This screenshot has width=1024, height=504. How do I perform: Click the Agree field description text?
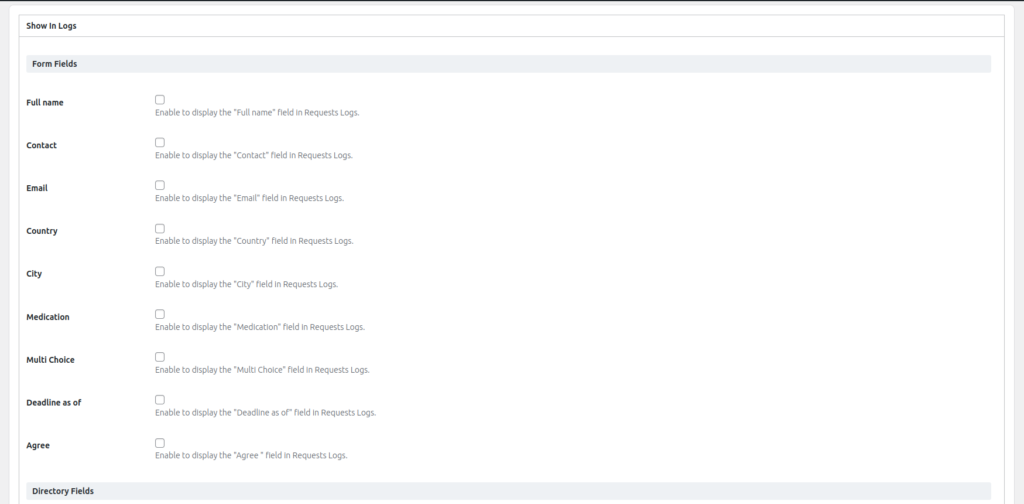(251, 456)
